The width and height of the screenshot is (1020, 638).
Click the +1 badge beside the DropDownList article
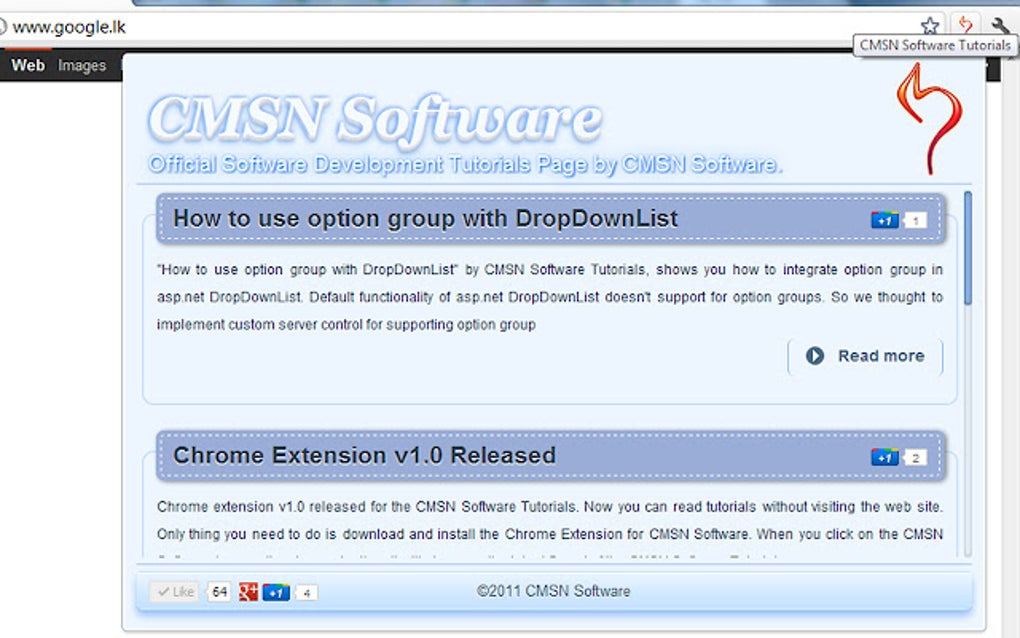884,220
